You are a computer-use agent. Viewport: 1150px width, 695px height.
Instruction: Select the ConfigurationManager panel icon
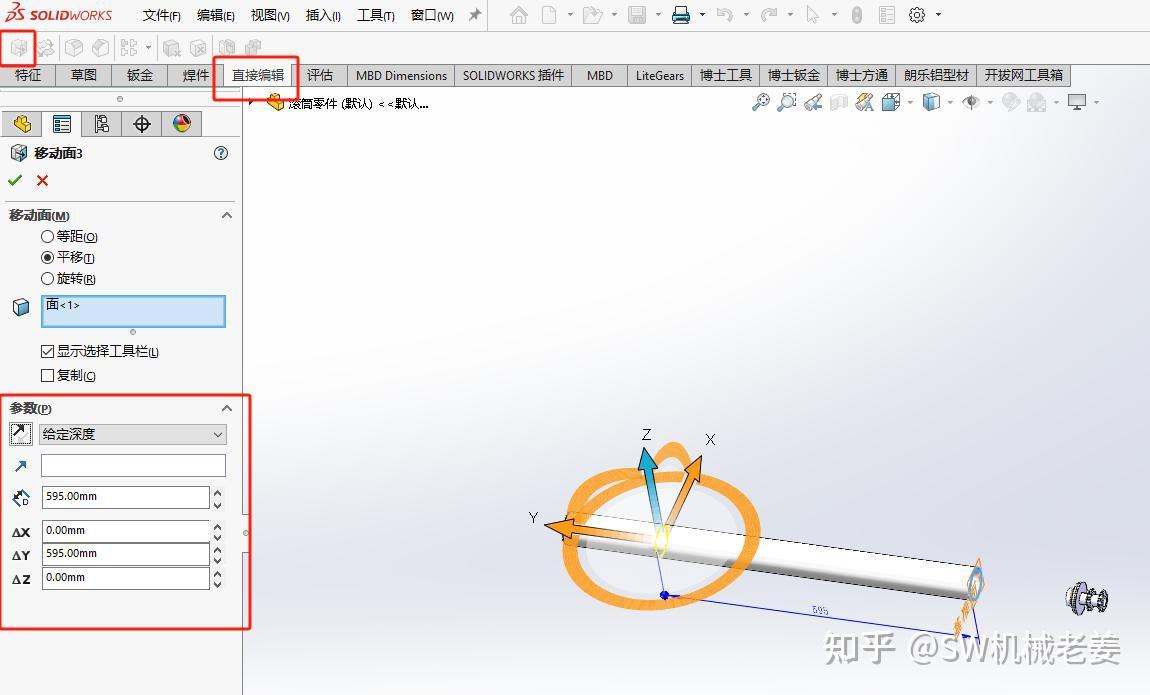(x=101, y=123)
